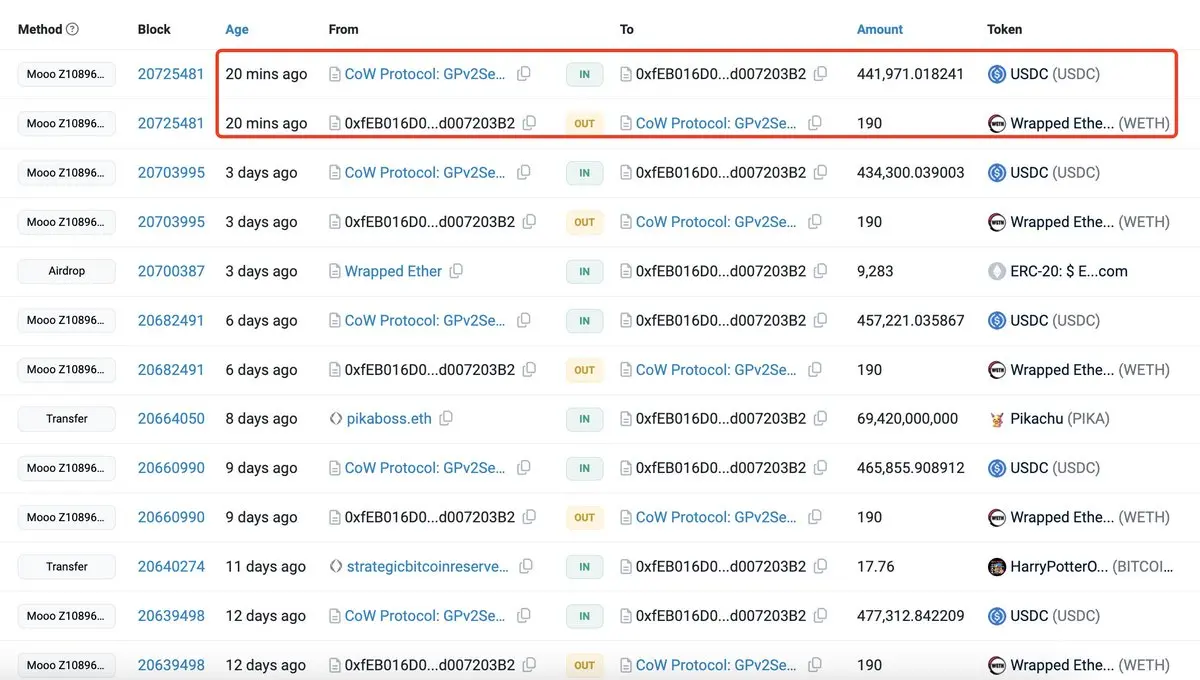Open the pikaboss.eth address link

(388, 418)
